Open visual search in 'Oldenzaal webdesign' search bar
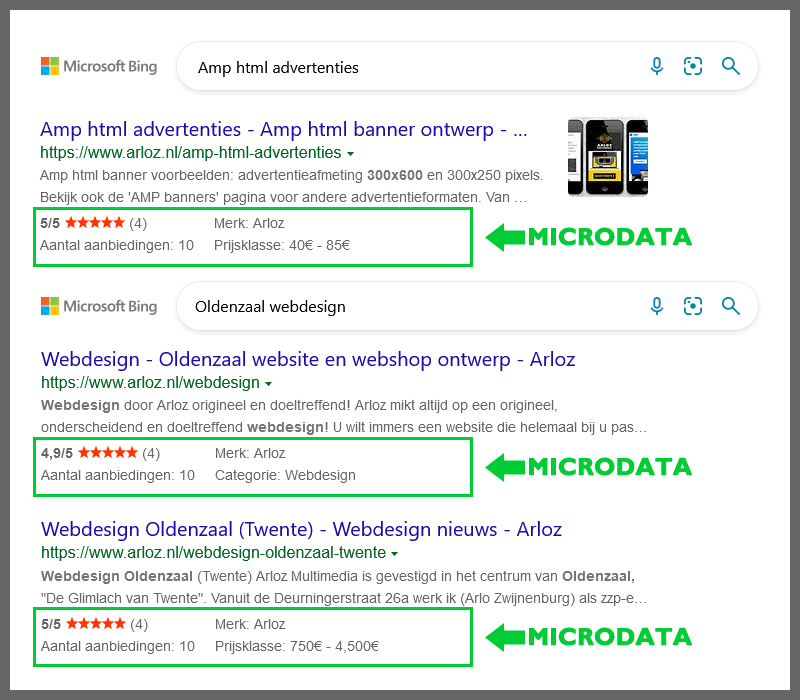 [x=693, y=306]
